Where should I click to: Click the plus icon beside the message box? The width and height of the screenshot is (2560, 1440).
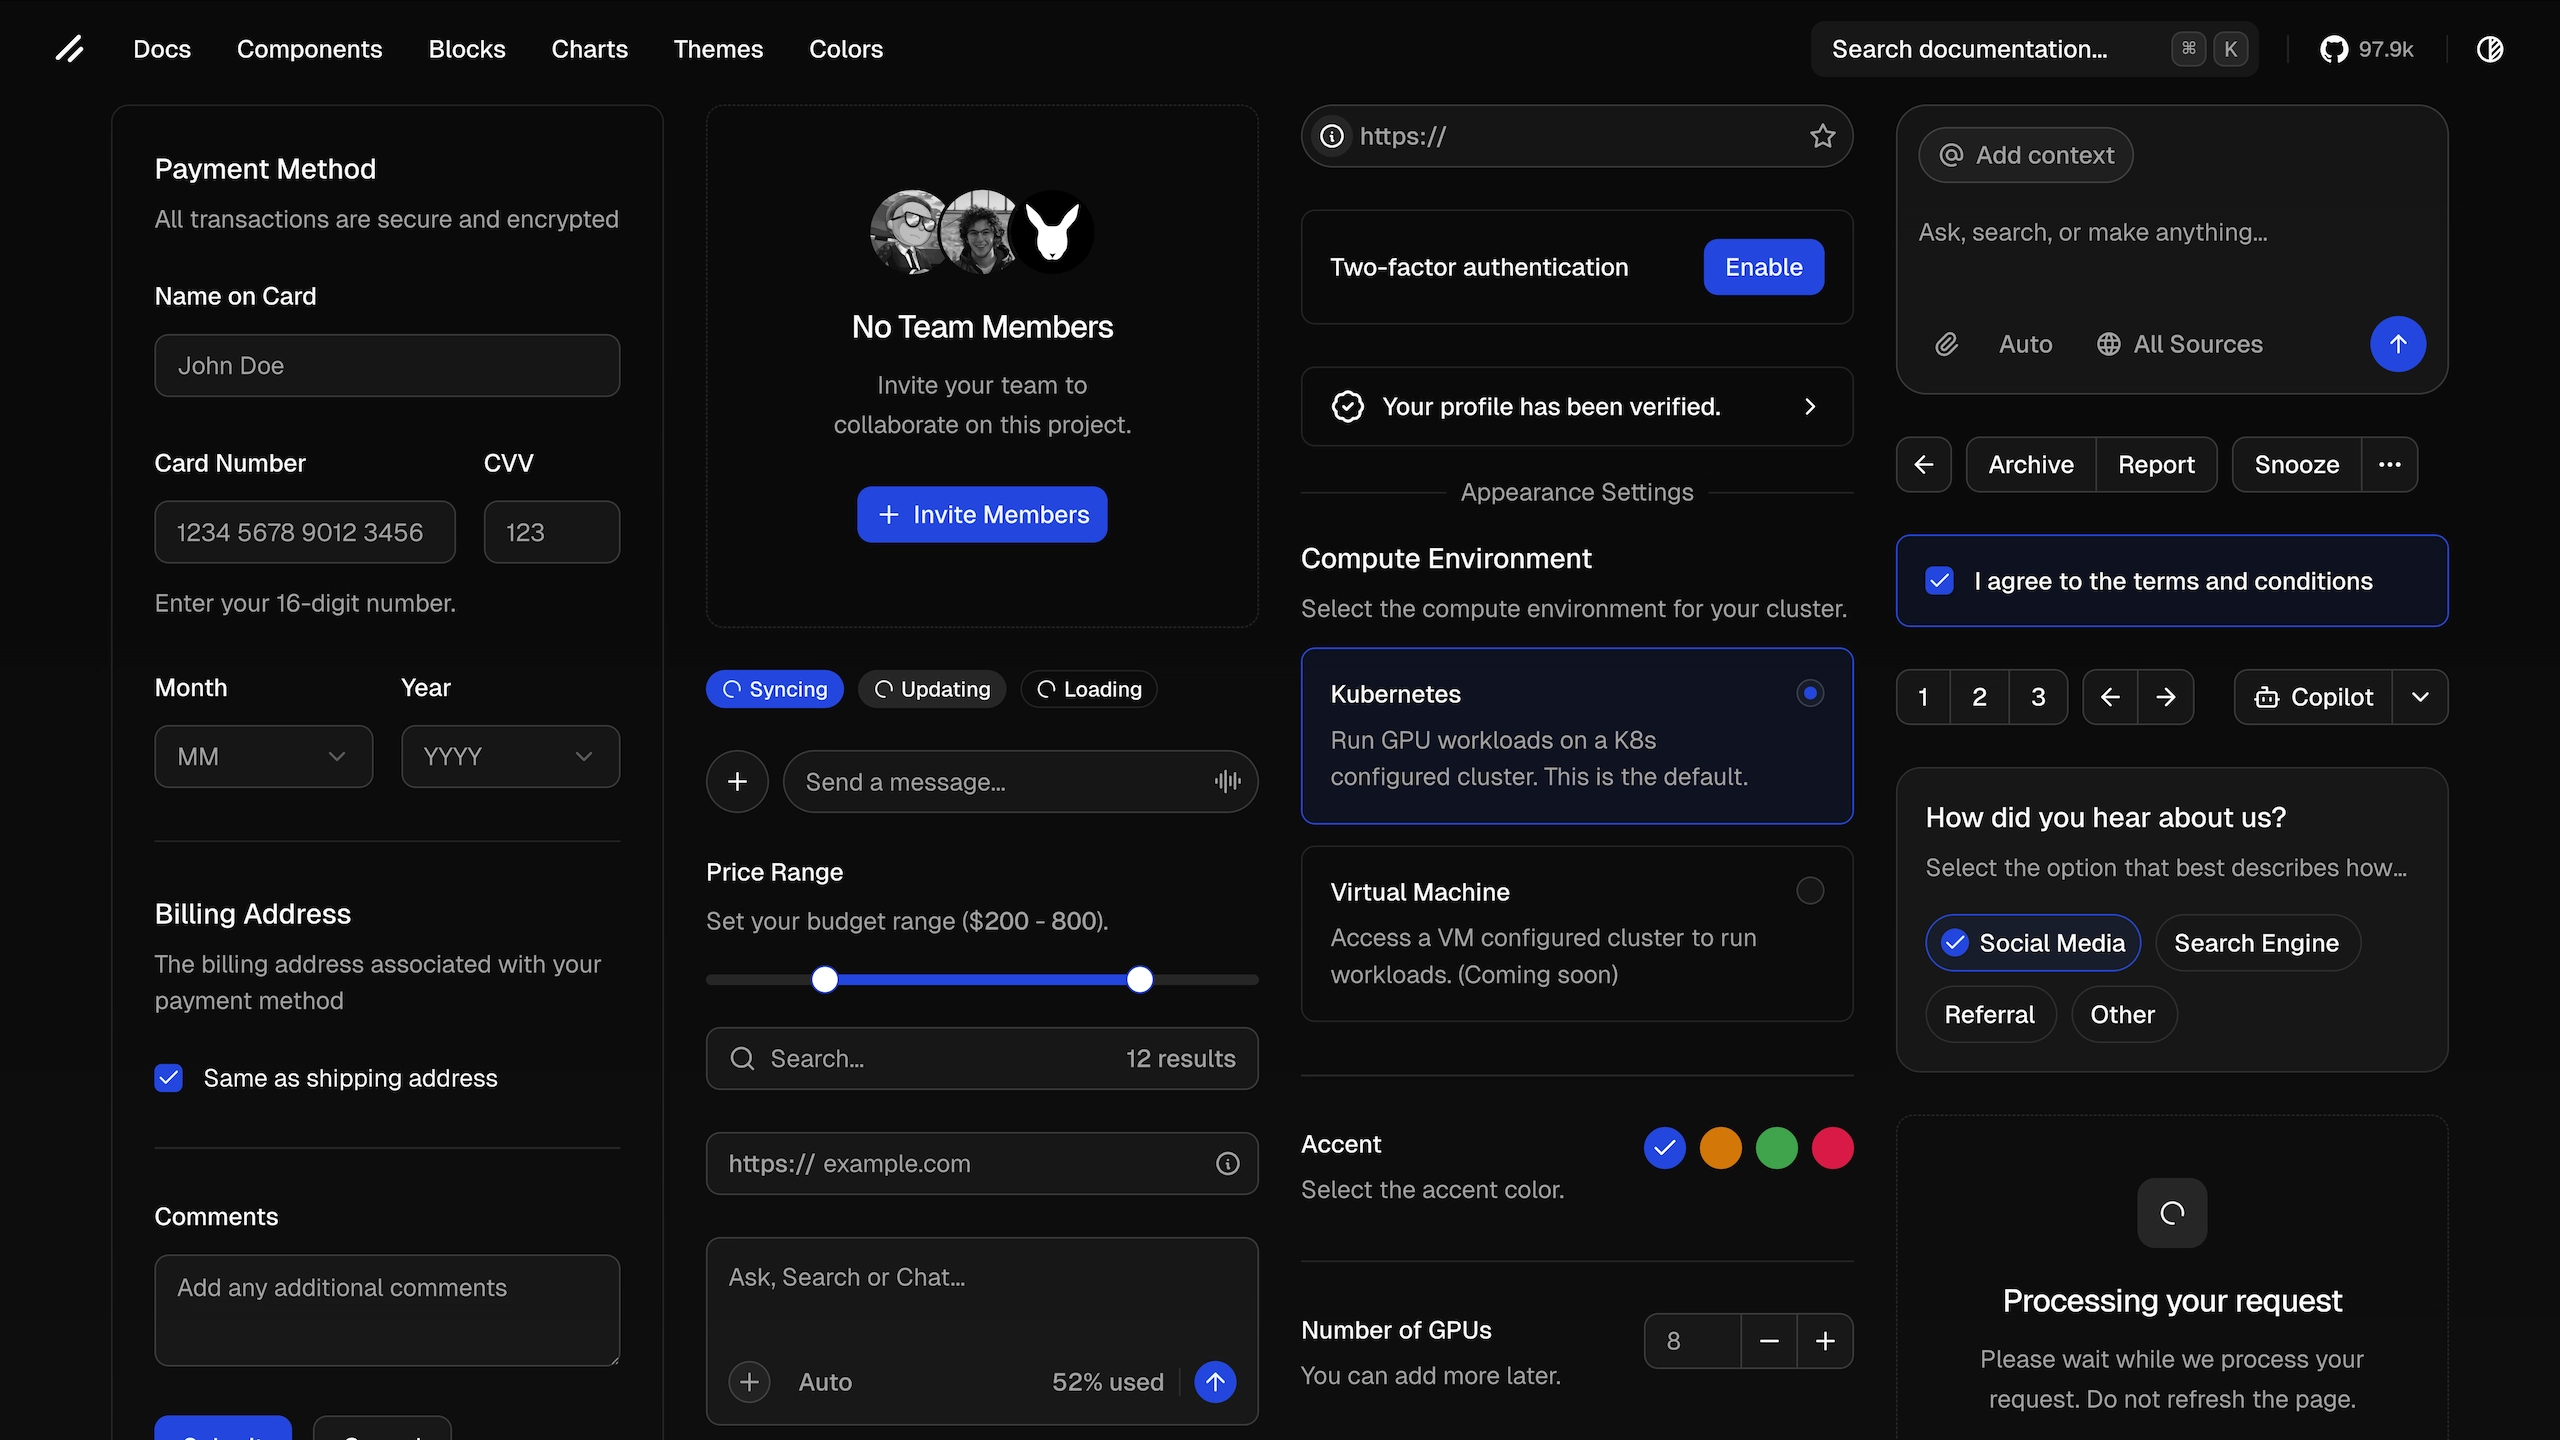click(737, 781)
